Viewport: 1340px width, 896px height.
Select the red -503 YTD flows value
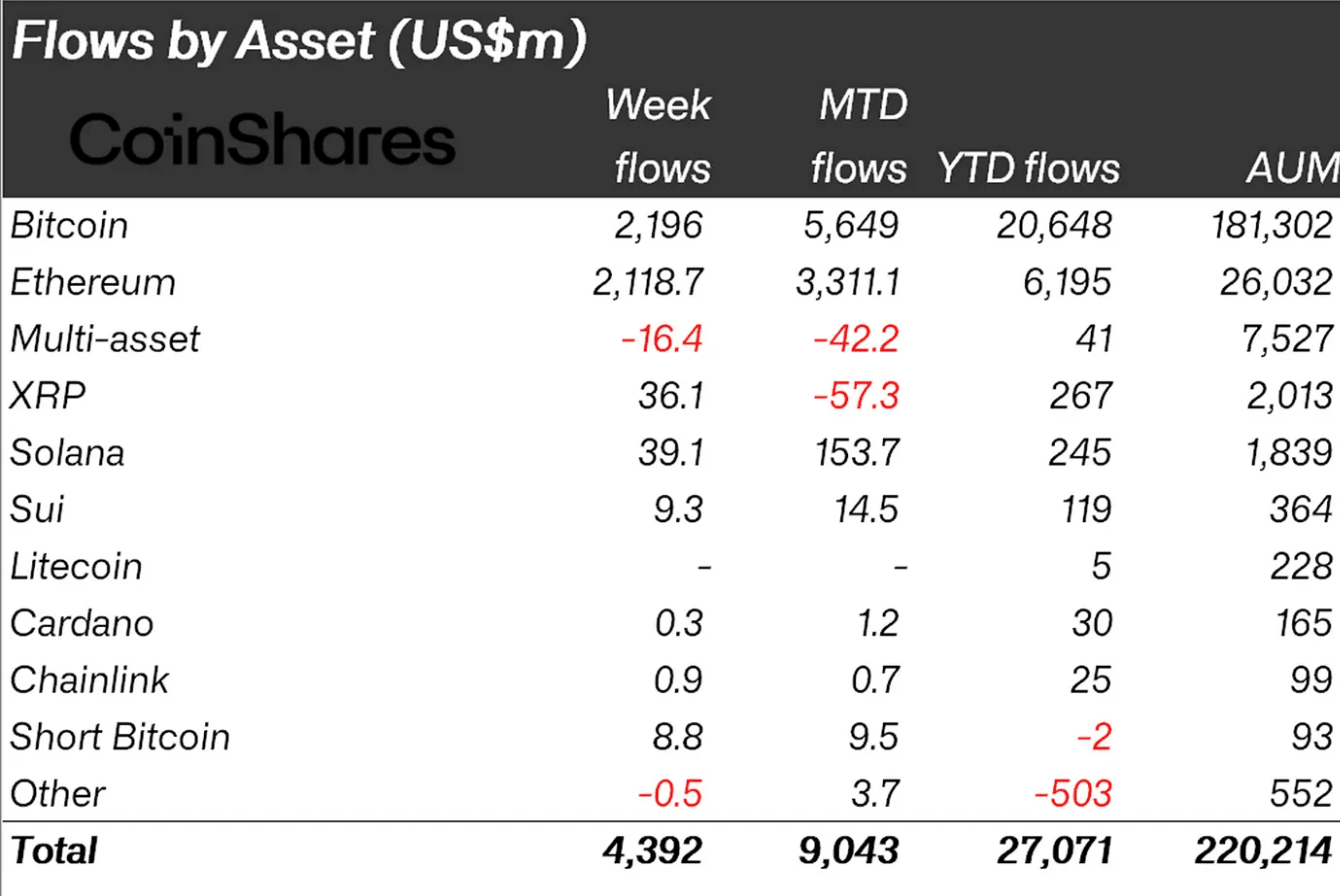pos(1073,794)
